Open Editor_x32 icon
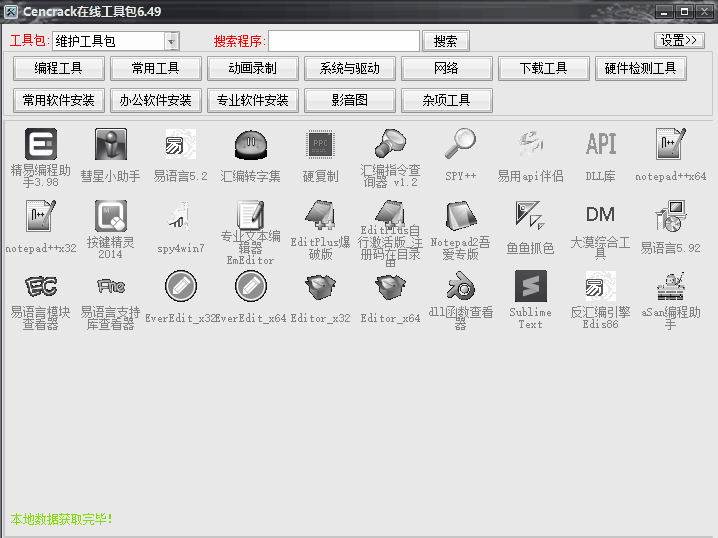This screenshot has width=718, height=538. tap(321, 287)
